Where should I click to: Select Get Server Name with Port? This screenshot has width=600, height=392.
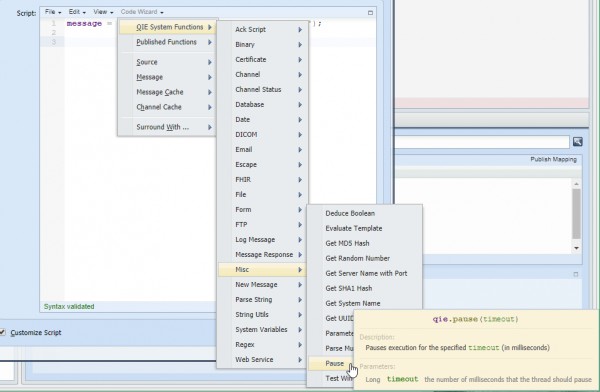point(365,273)
